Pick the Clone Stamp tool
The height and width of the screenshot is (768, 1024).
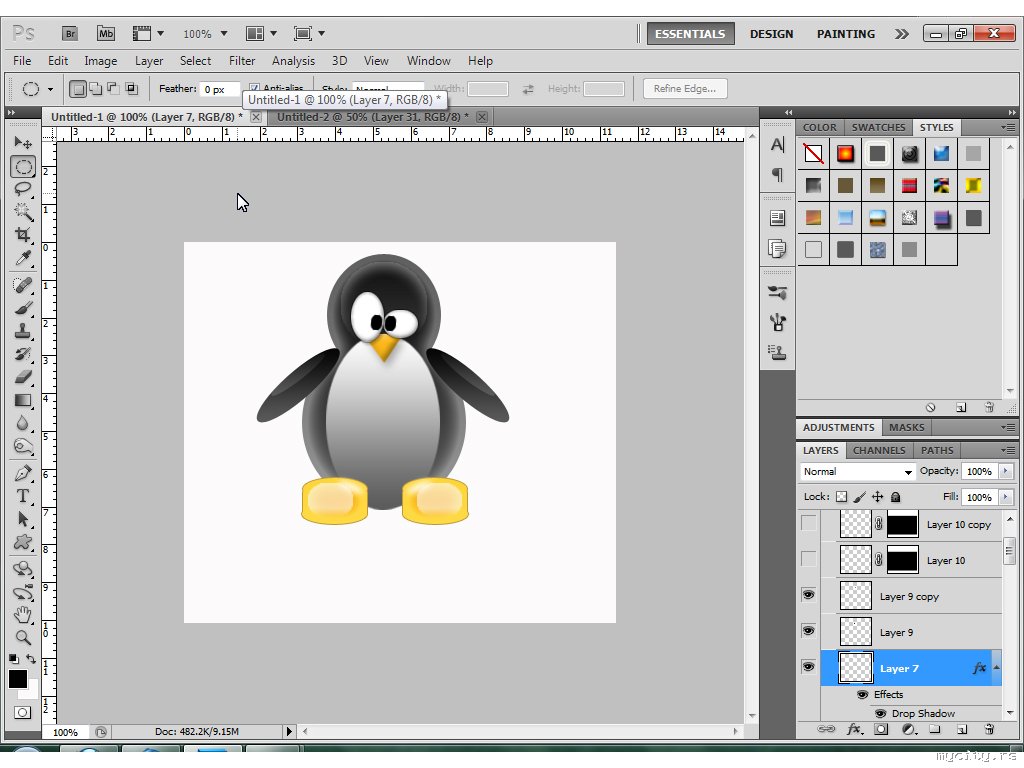point(23,331)
